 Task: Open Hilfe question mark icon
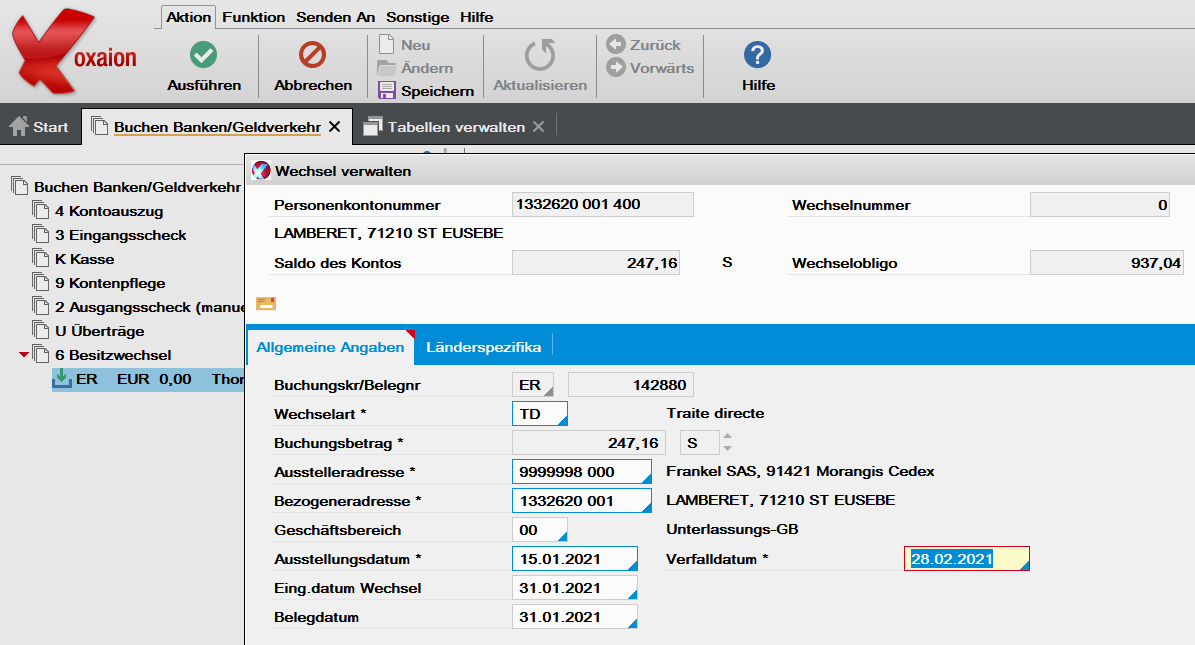pos(758,55)
